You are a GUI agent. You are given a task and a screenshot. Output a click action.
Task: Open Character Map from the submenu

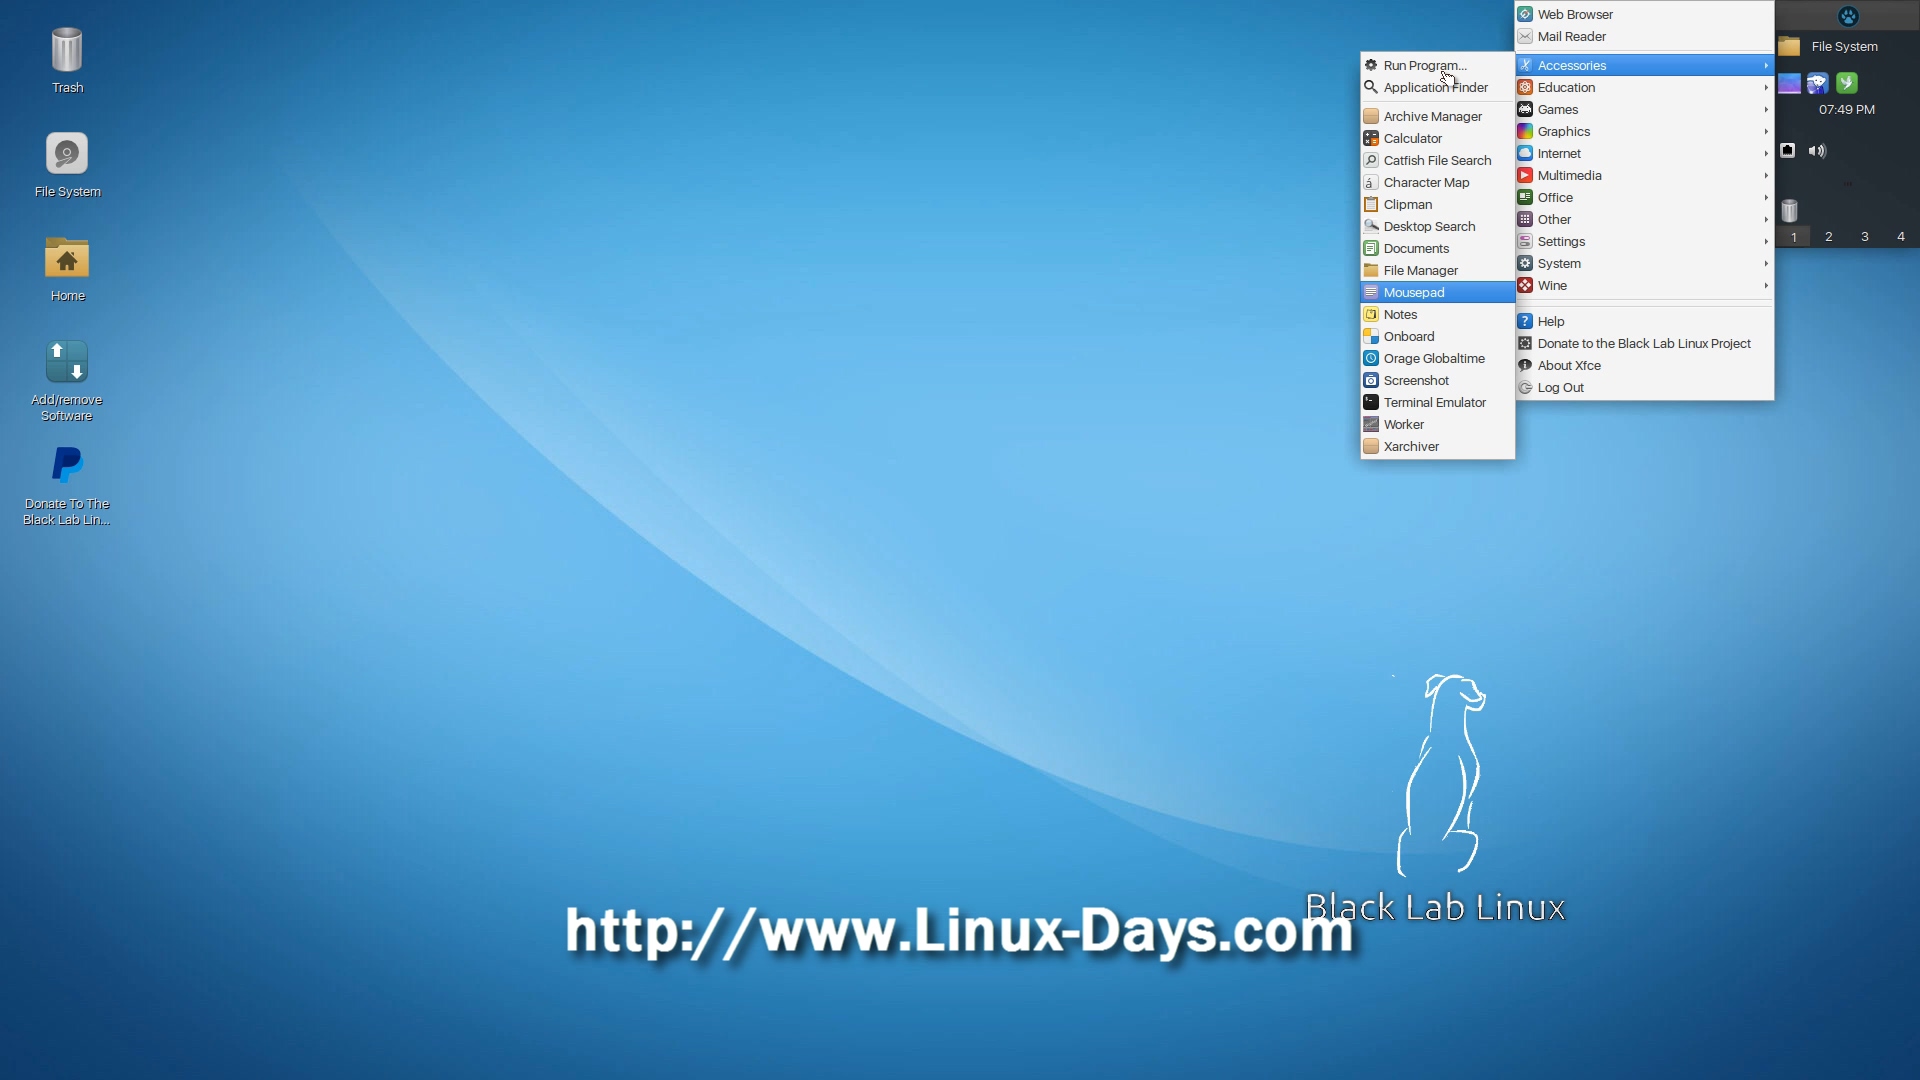[1438, 183]
